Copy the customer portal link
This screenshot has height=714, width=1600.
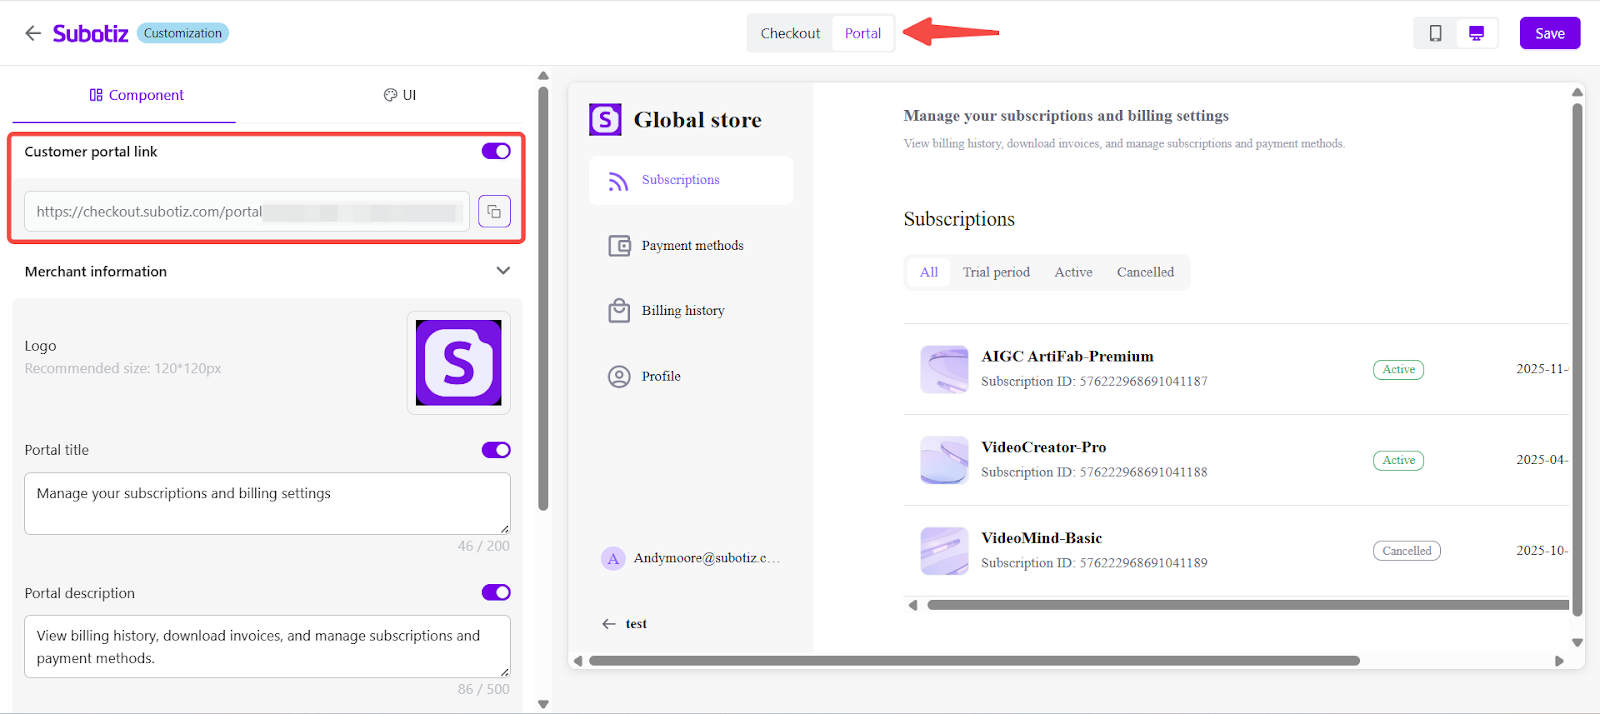click(x=494, y=212)
